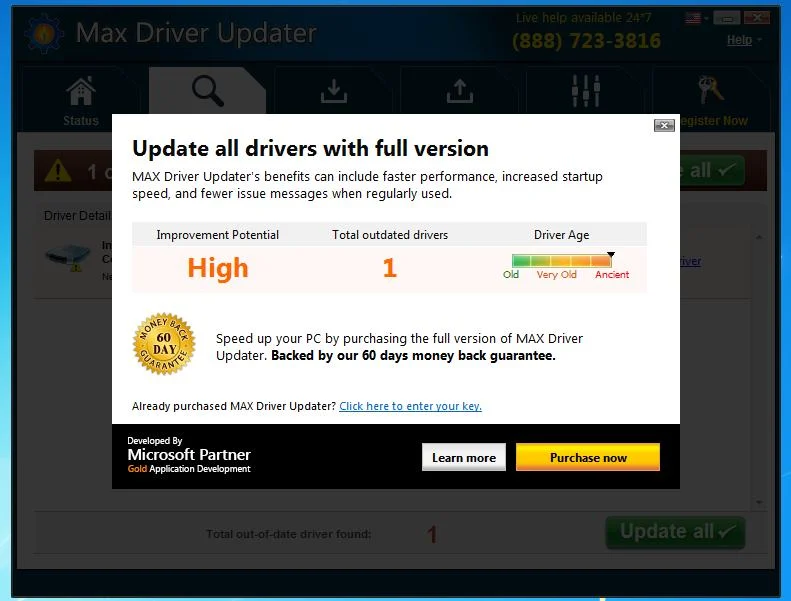Image resolution: width=791 pixels, height=601 pixels.
Task: Click the Microsoft Partner logo text
Action: 189,455
